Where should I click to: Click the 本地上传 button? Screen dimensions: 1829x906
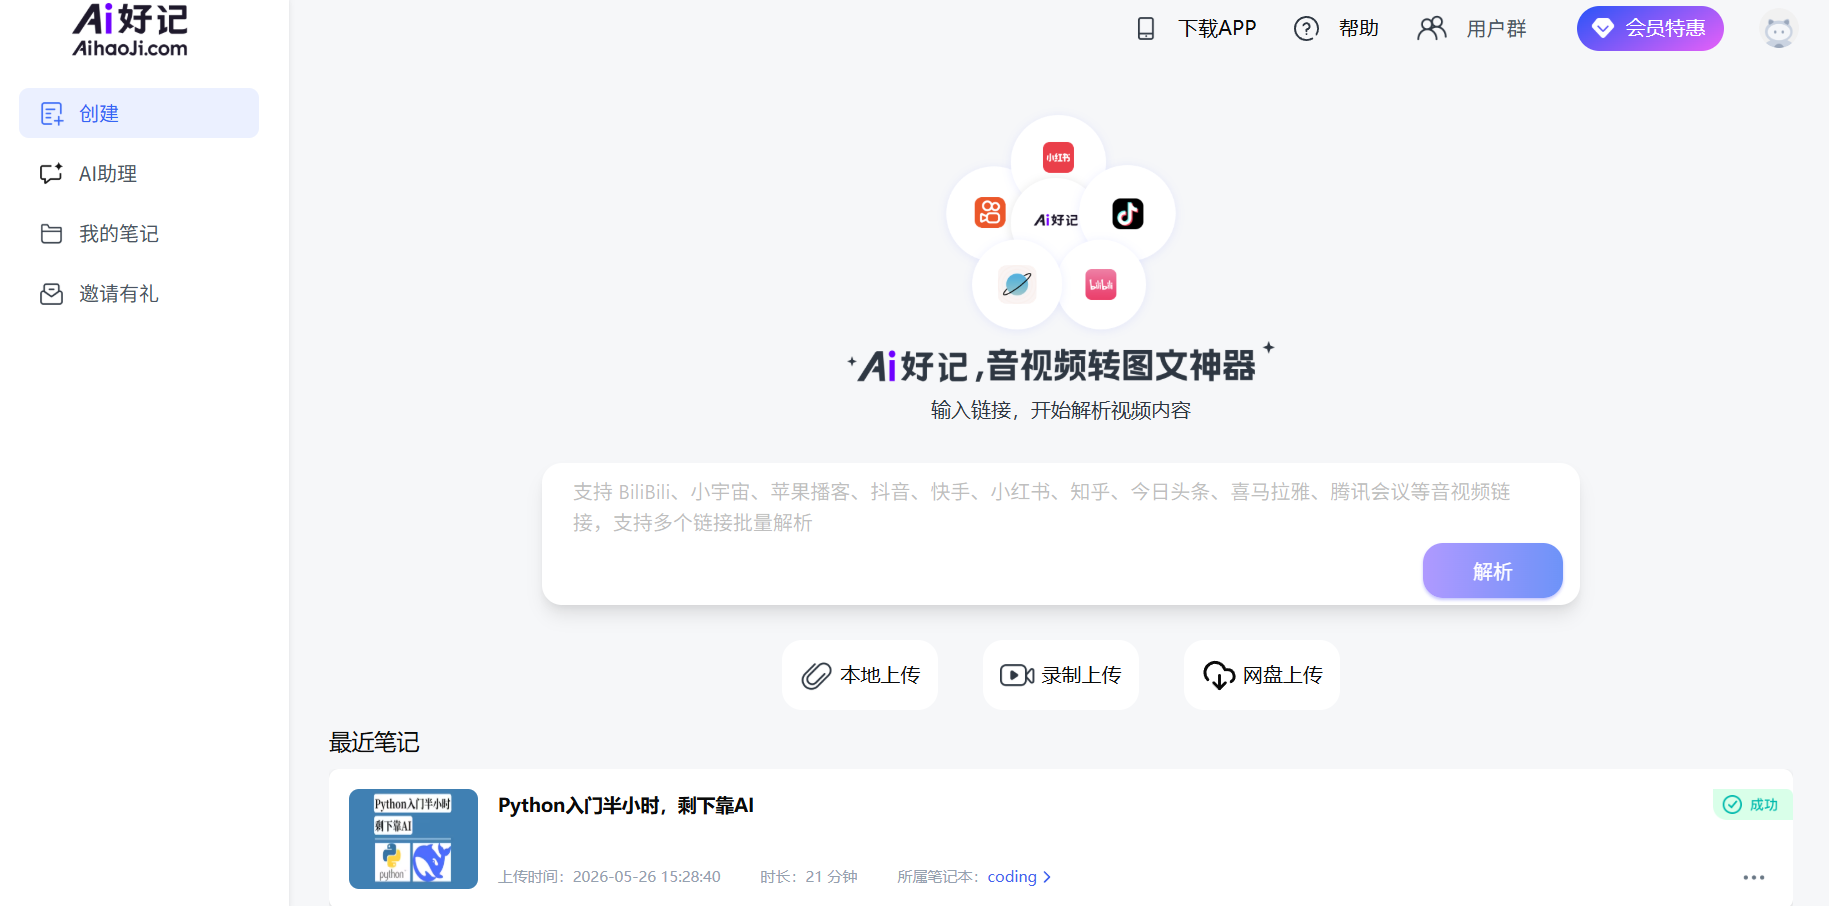click(x=860, y=675)
